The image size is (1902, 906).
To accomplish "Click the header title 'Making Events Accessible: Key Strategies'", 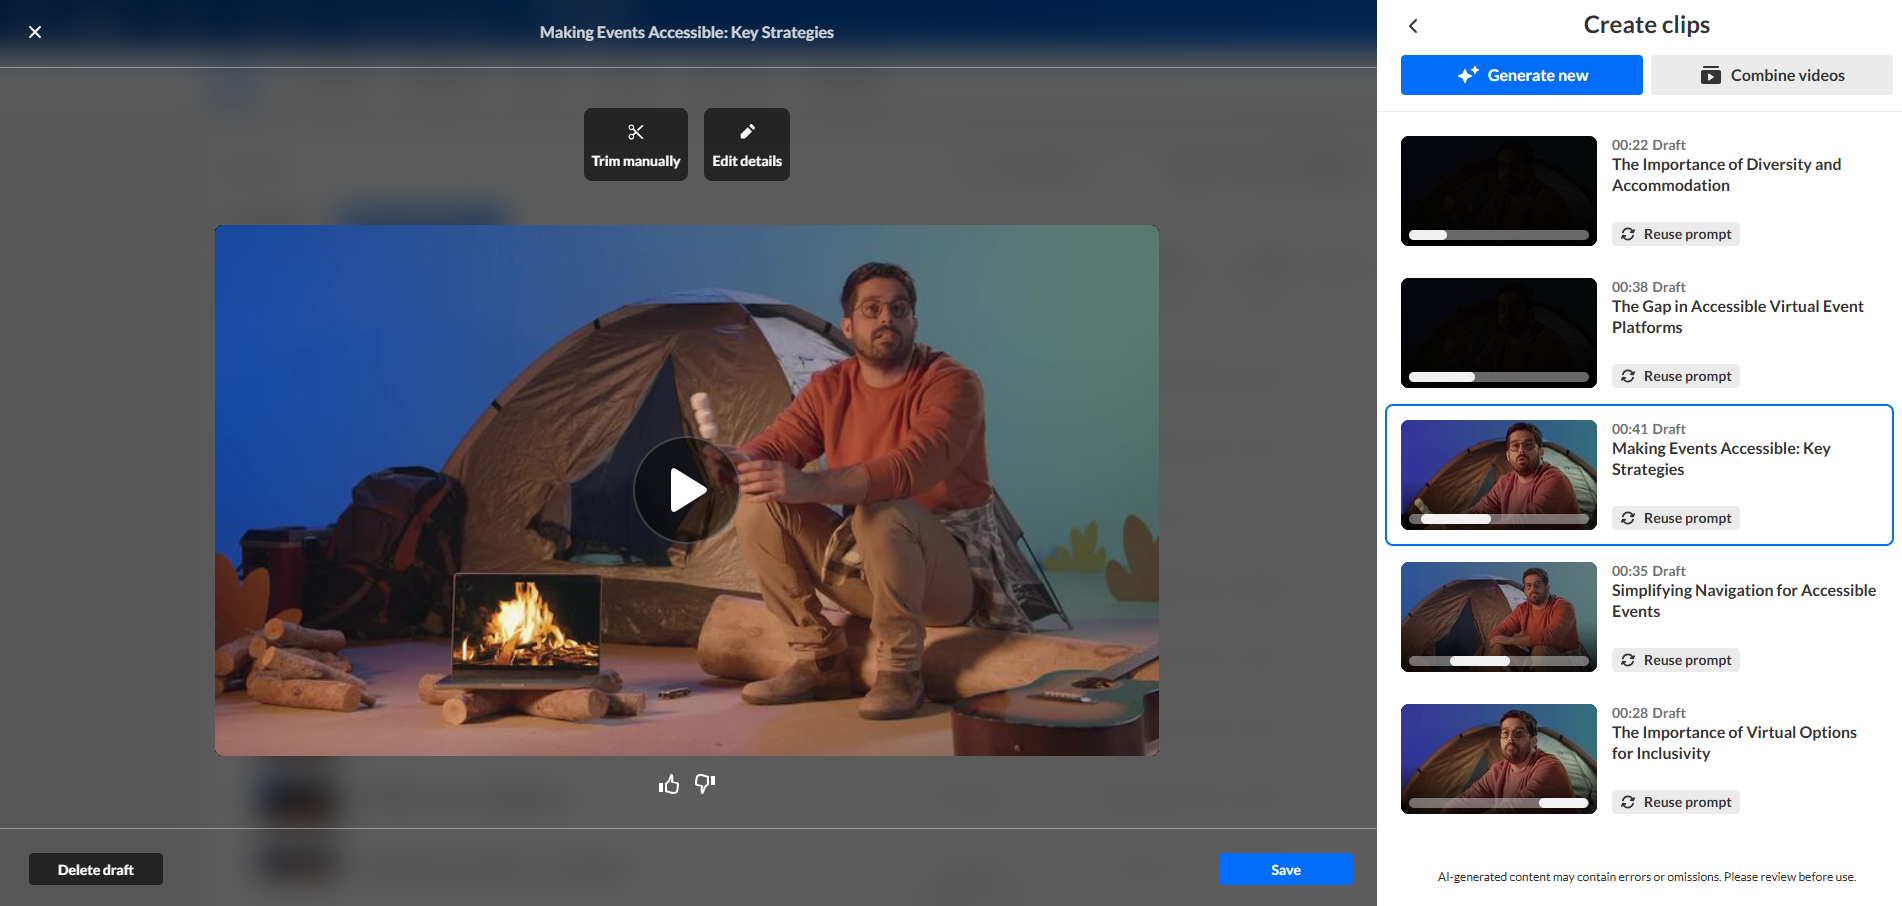I will (687, 32).
